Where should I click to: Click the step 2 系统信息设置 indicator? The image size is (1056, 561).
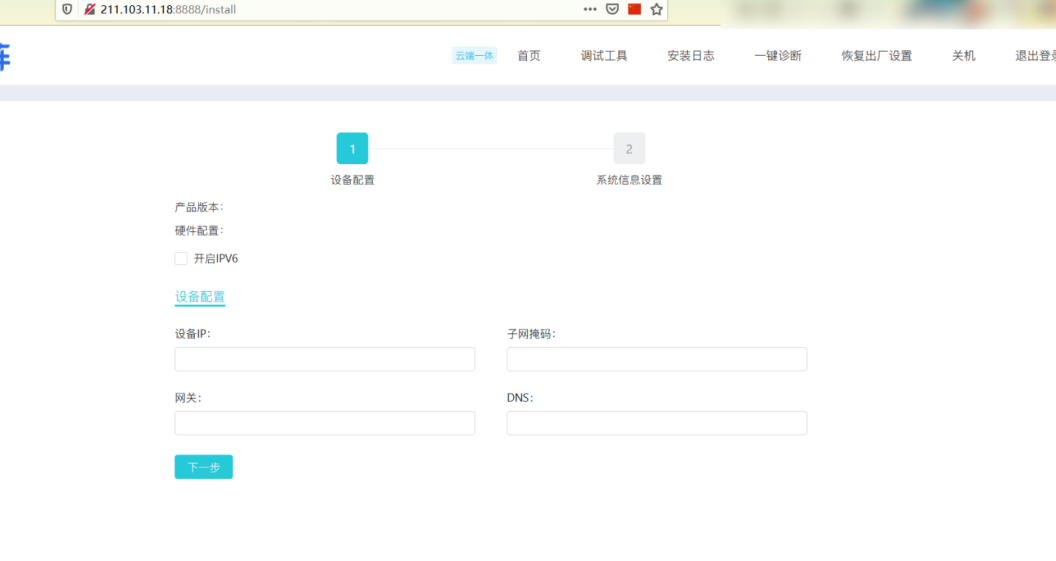(x=629, y=149)
